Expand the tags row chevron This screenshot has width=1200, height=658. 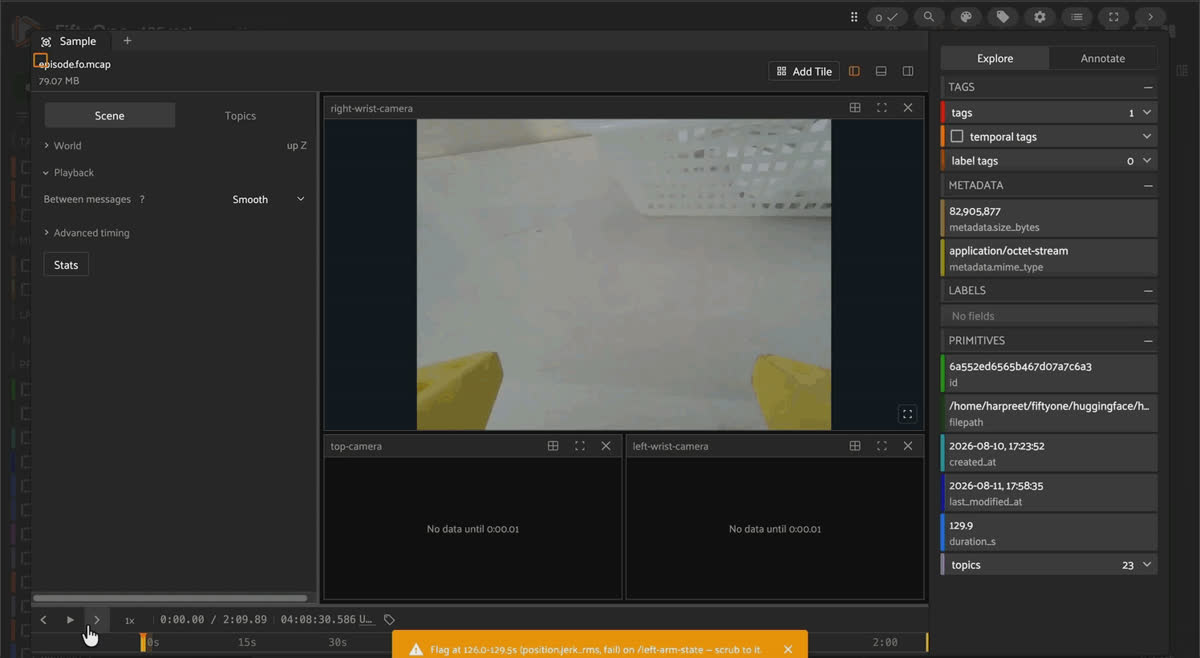(x=1147, y=113)
